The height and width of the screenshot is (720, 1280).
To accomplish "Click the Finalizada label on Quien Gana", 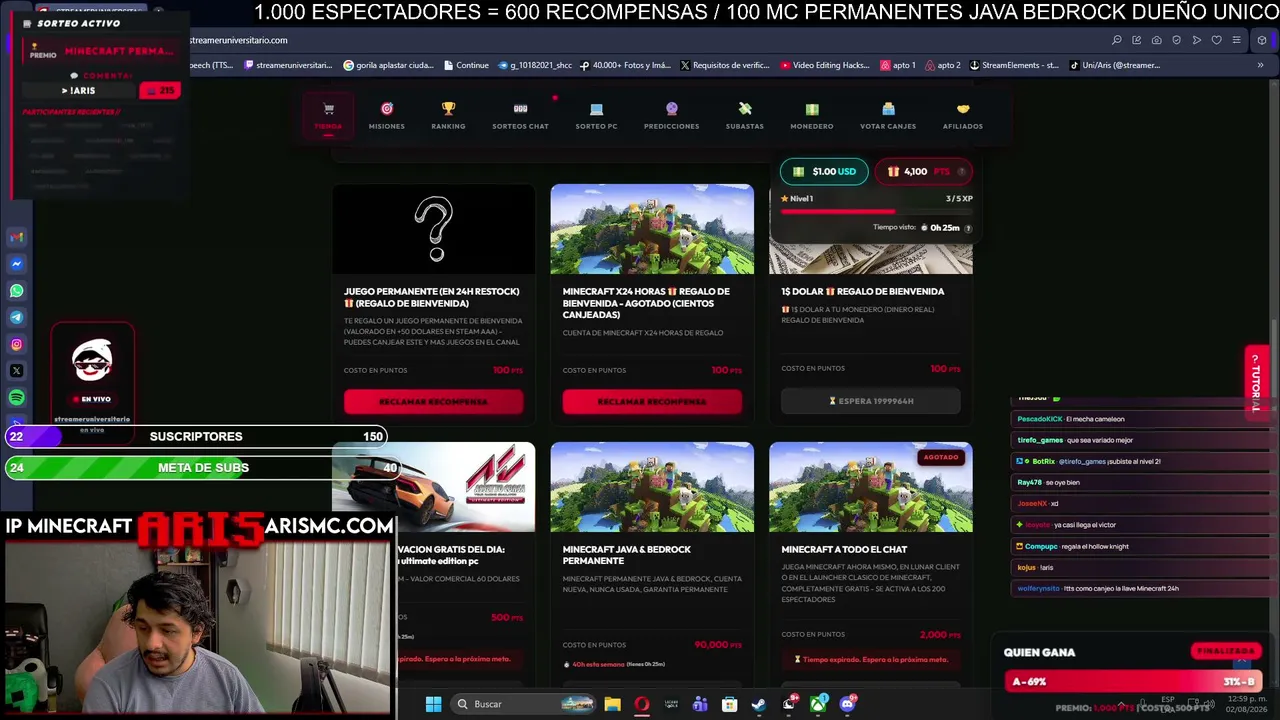I will click(1226, 651).
